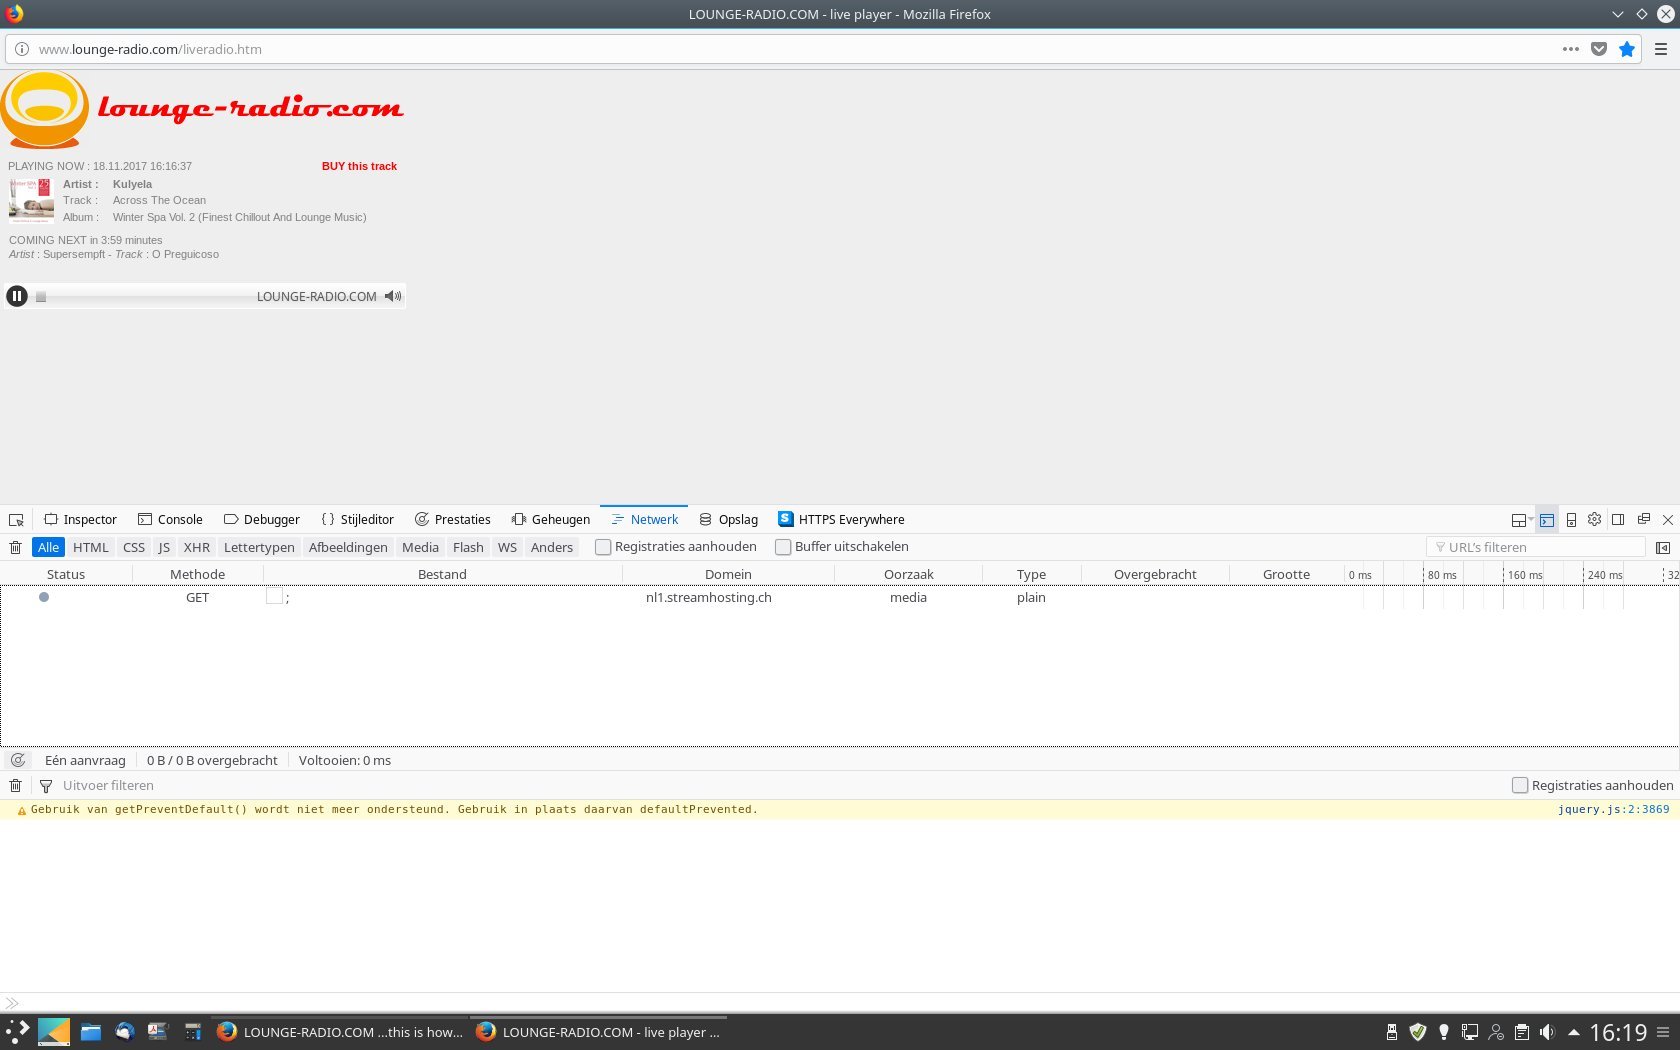Screen dimensions: 1680x1050
Task: Switch to the Console tab
Action: pos(170,520)
